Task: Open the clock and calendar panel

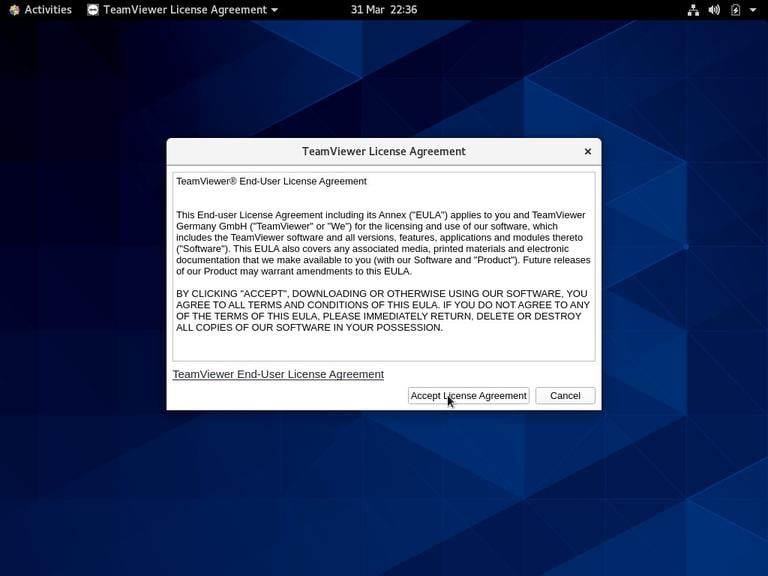Action: [x=384, y=10]
